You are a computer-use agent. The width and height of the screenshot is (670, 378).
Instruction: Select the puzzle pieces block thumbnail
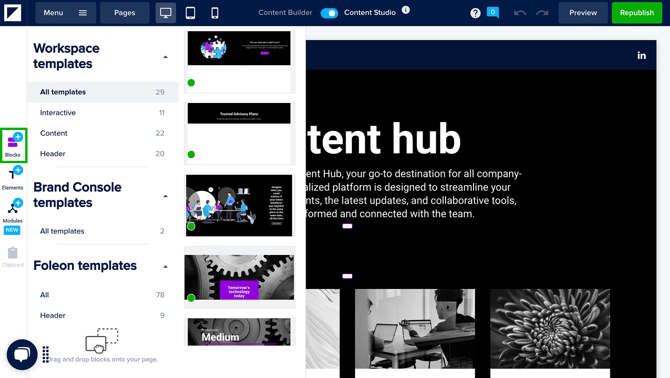click(239, 61)
